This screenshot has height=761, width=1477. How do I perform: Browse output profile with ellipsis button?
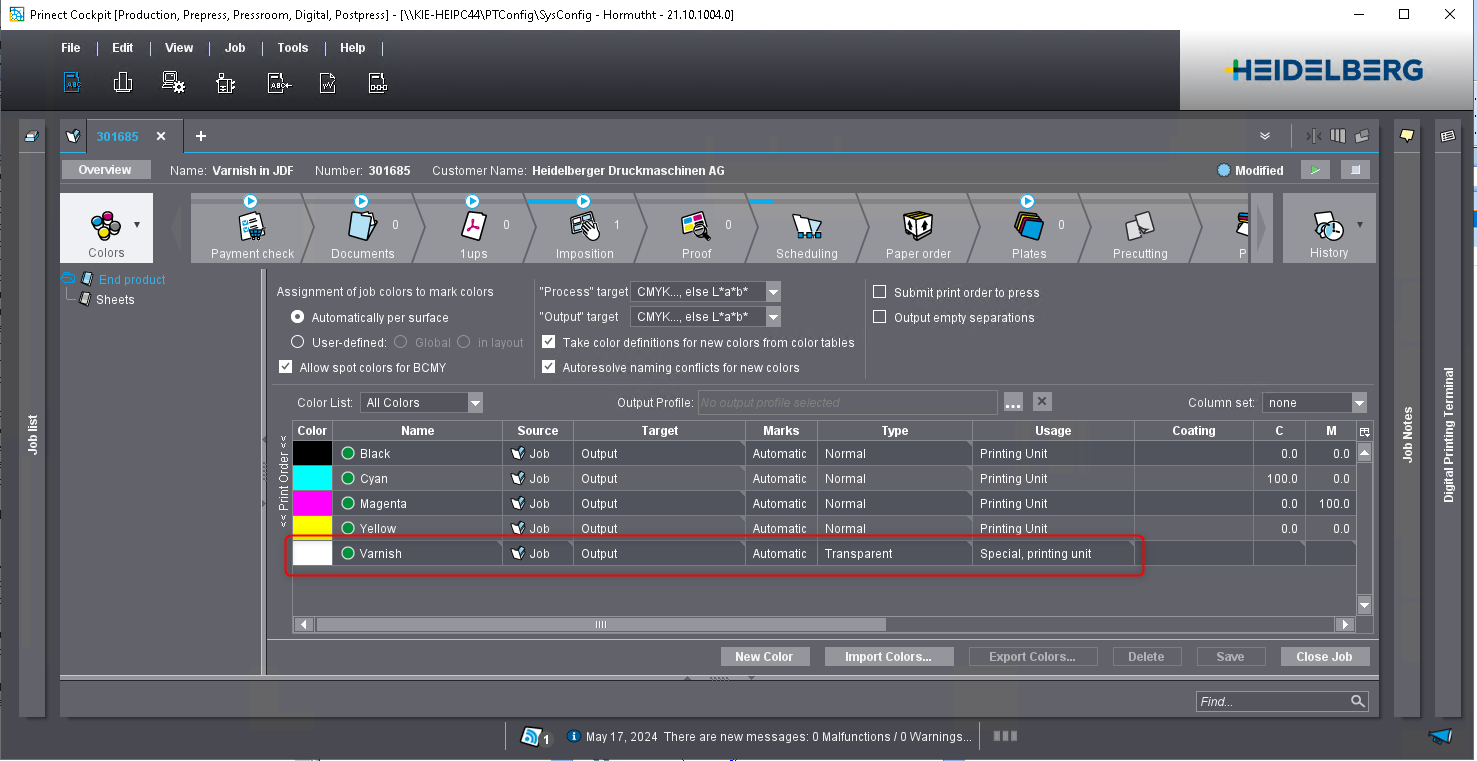tap(1013, 402)
